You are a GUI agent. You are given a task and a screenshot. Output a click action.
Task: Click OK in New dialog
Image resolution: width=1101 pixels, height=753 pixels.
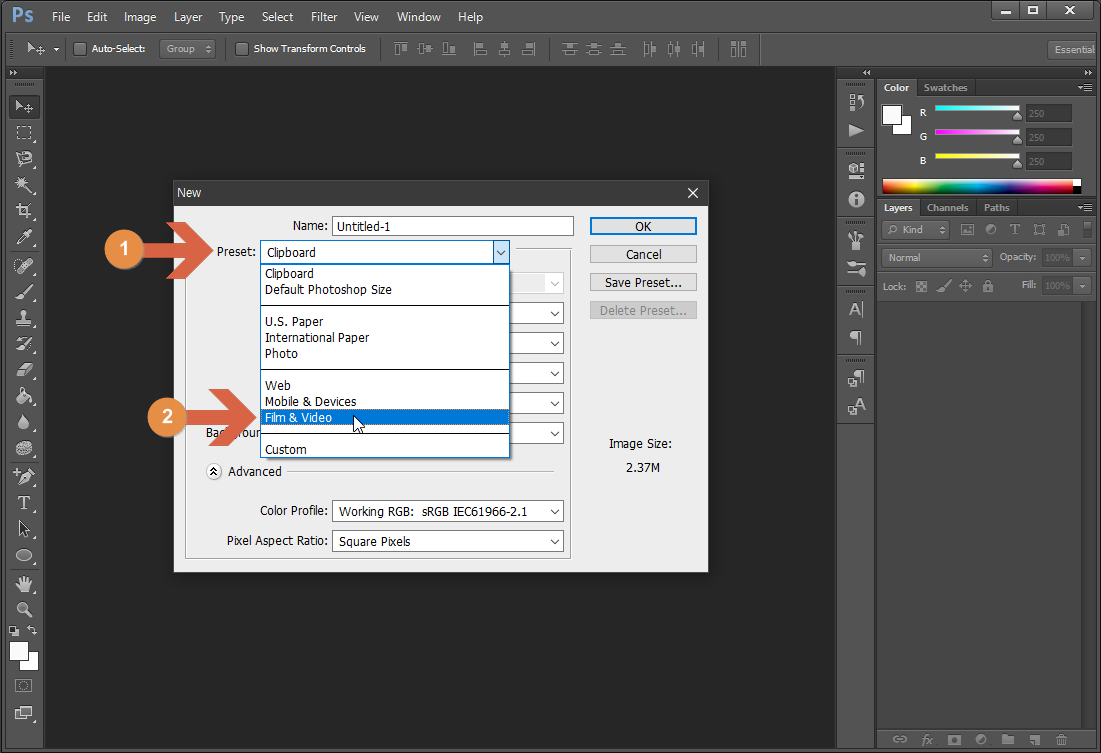[643, 226]
